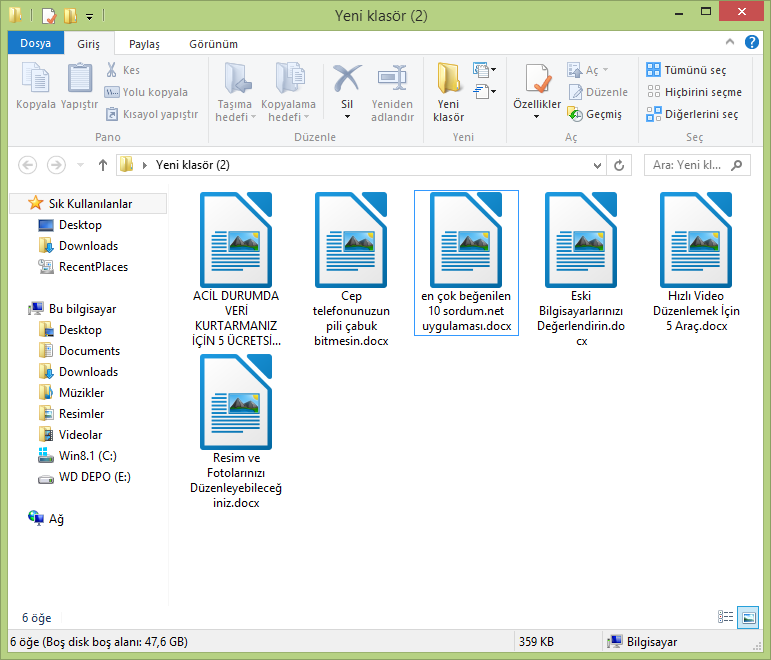Select Hızlı Video Düzenlemek İçin 5 Araç.docx
Viewport: 771px width, 660px height.
[x=696, y=262]
